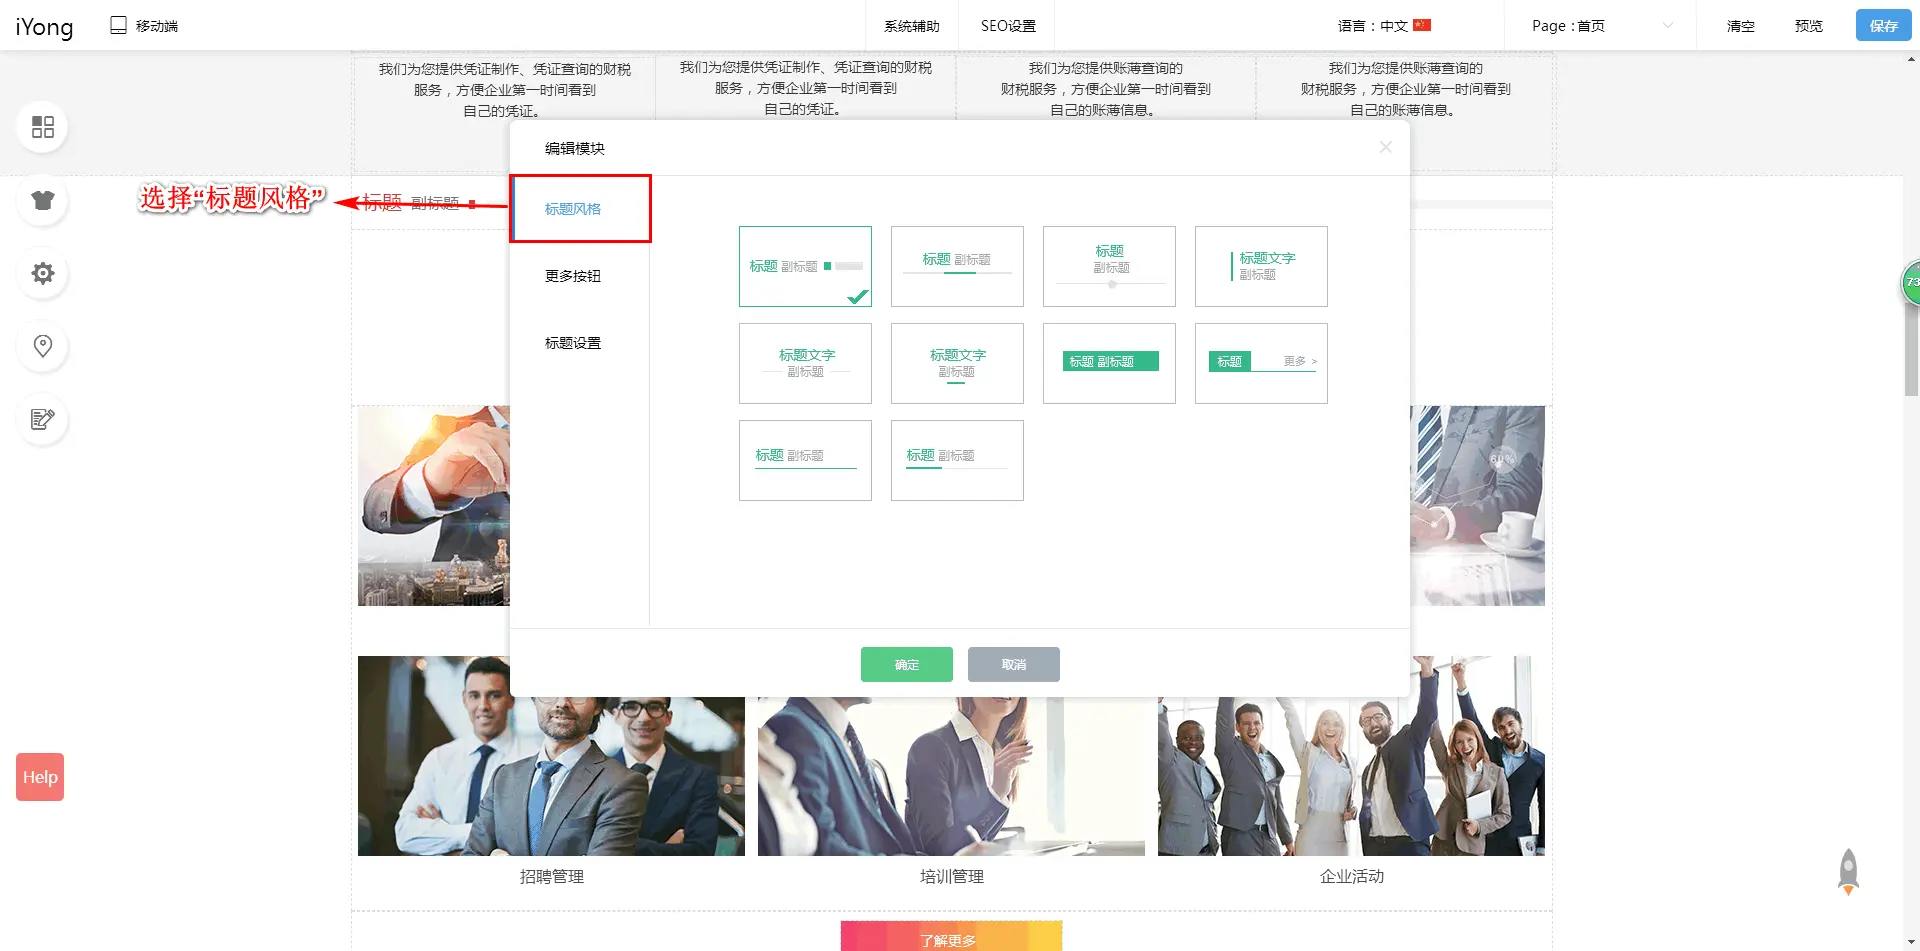Switch to the 更多按钮 tab
1920x951 pixels.
click(x=573, y=276)
